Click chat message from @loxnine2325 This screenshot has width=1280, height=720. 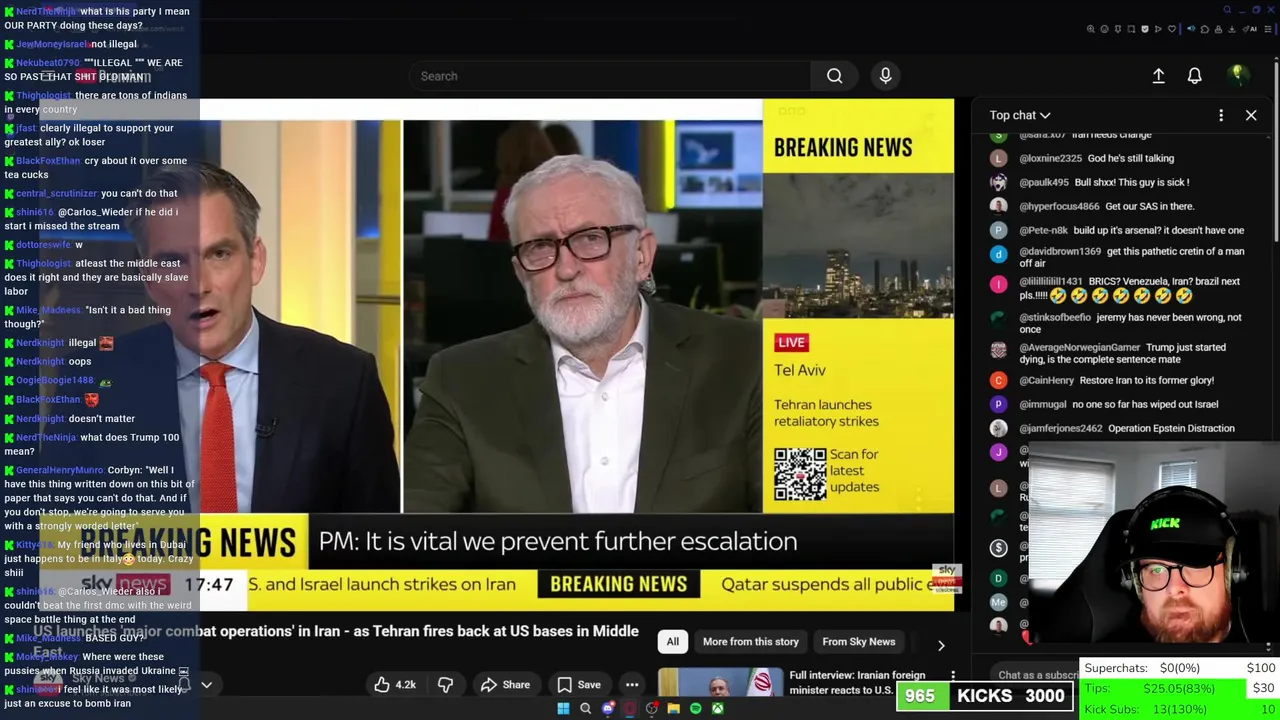(x=1130, y=159)
